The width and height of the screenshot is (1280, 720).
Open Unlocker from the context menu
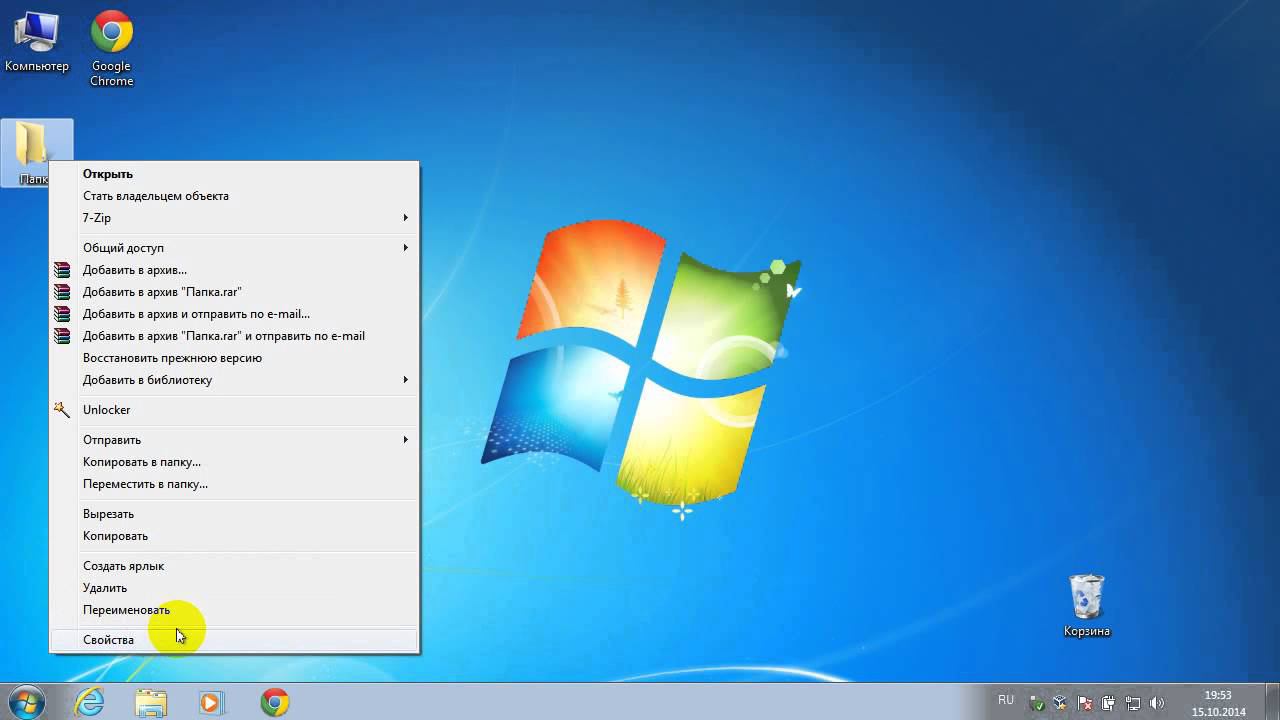pyautogui.click(x=234, y=410)
